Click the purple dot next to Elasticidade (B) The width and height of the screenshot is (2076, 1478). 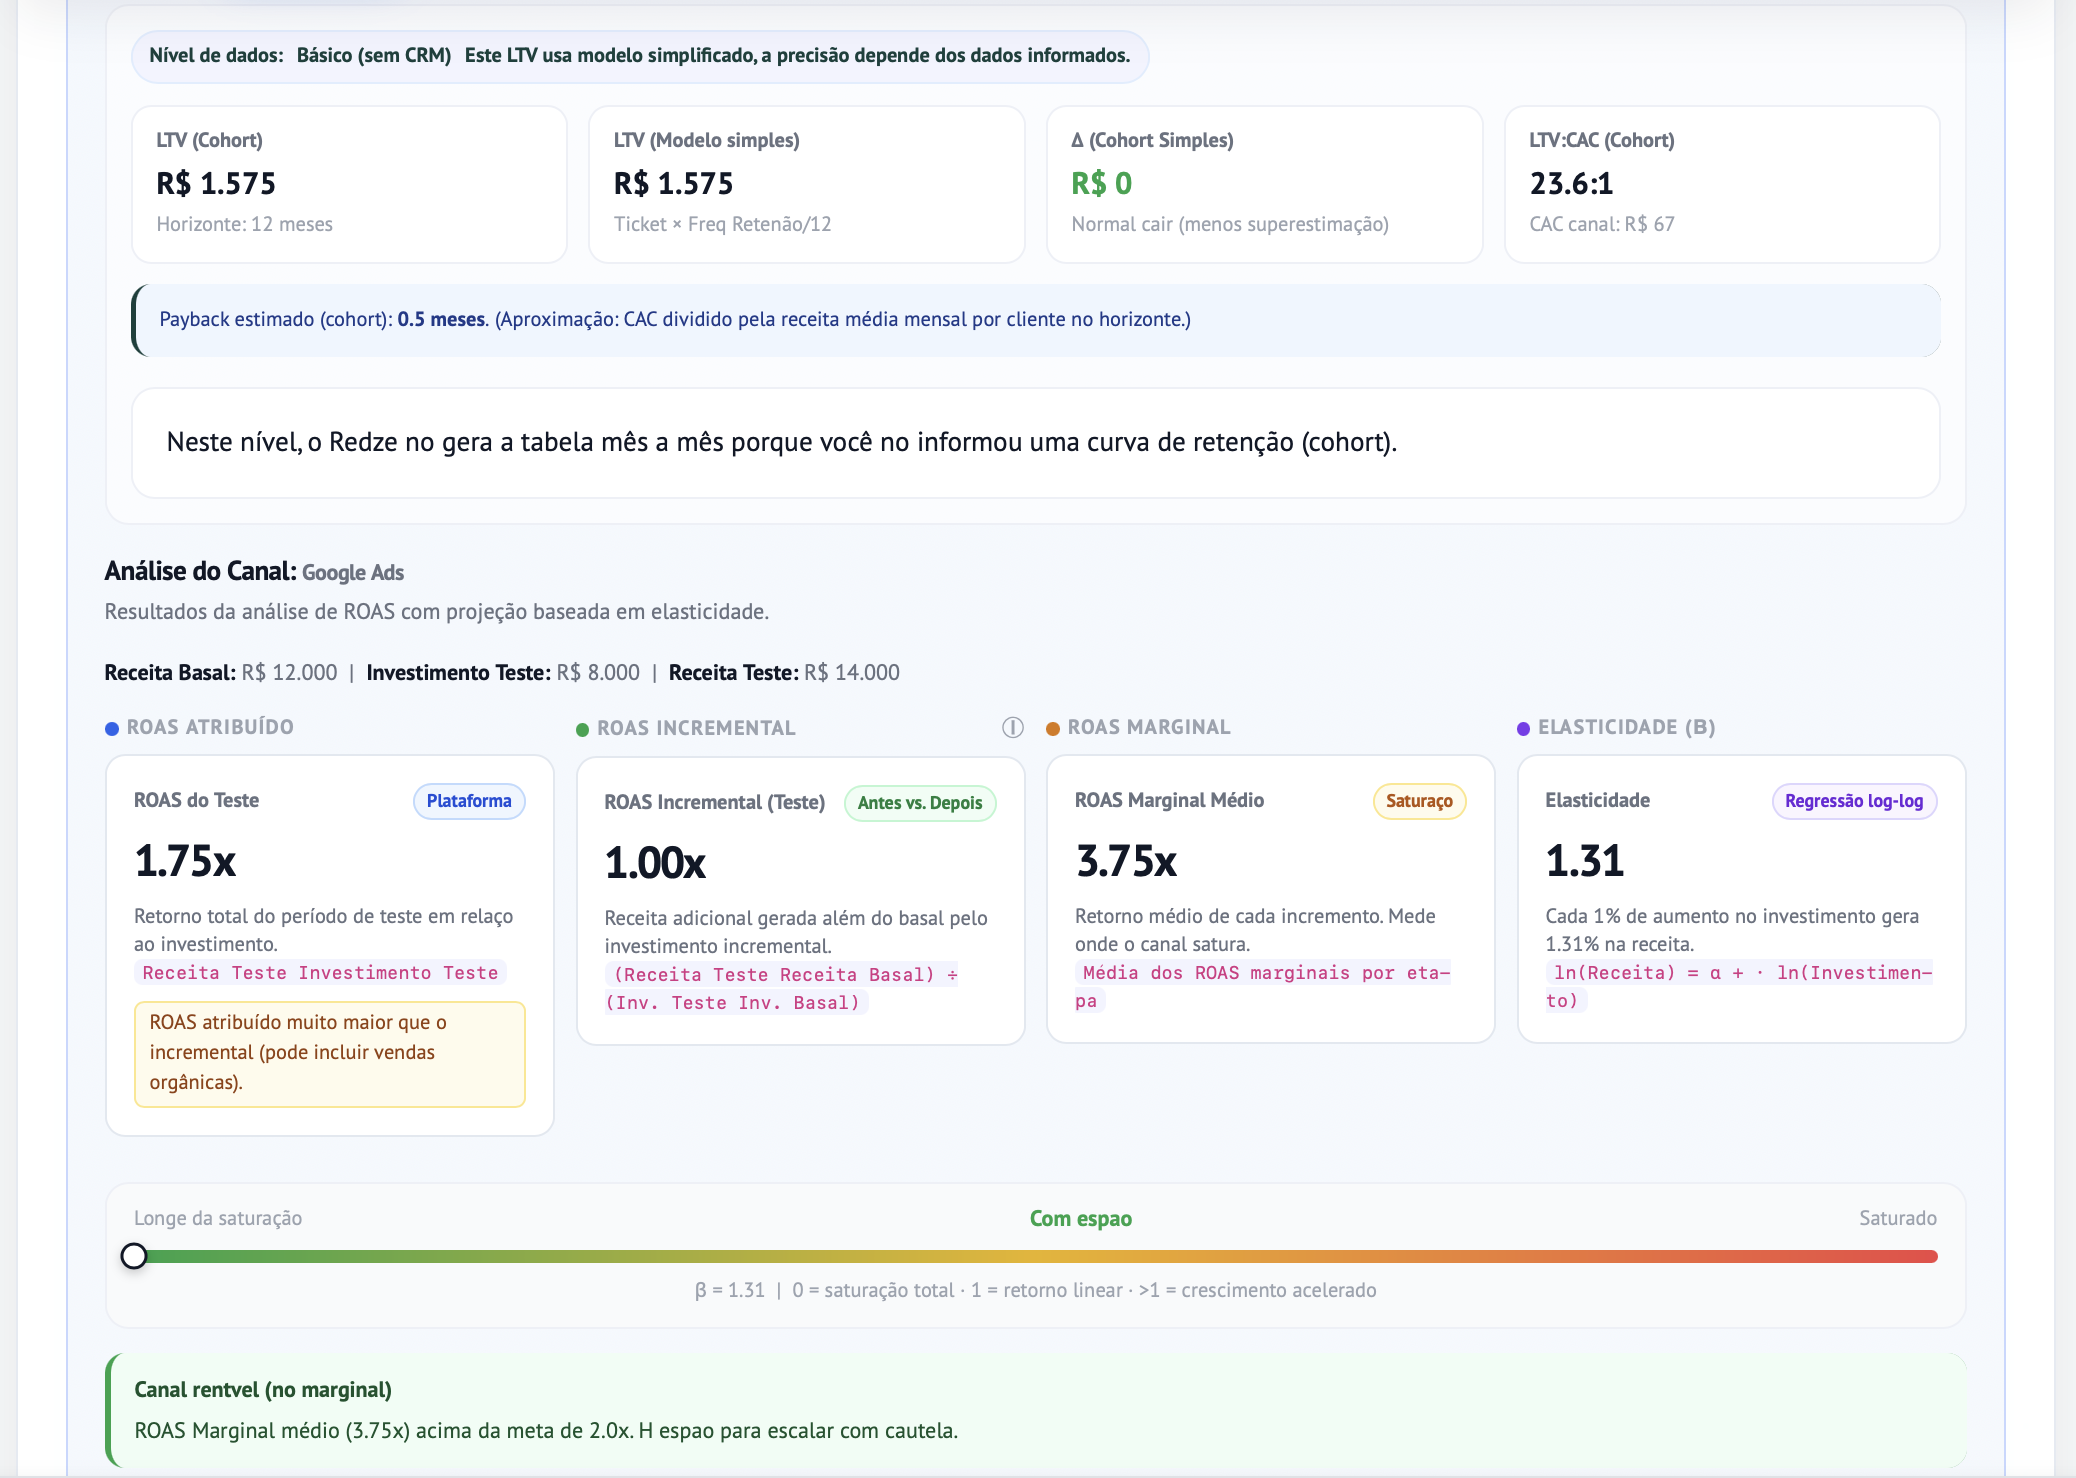point(1523,729)
